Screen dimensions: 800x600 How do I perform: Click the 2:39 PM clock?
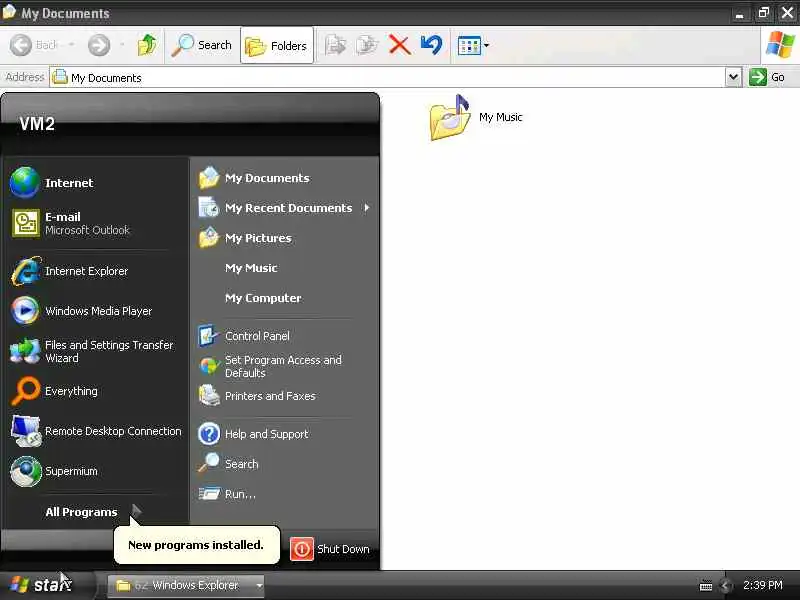point(763,585)
